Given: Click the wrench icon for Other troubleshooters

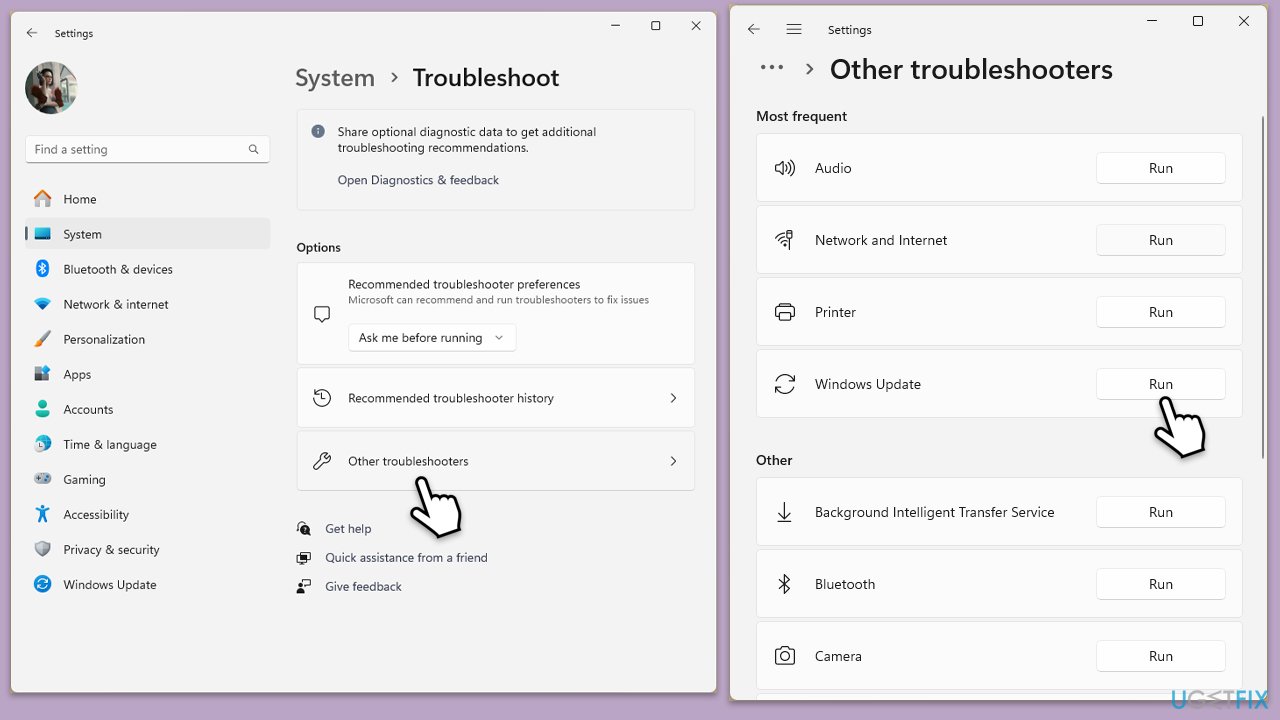Looking at the screenshot, I should (322, 461).
